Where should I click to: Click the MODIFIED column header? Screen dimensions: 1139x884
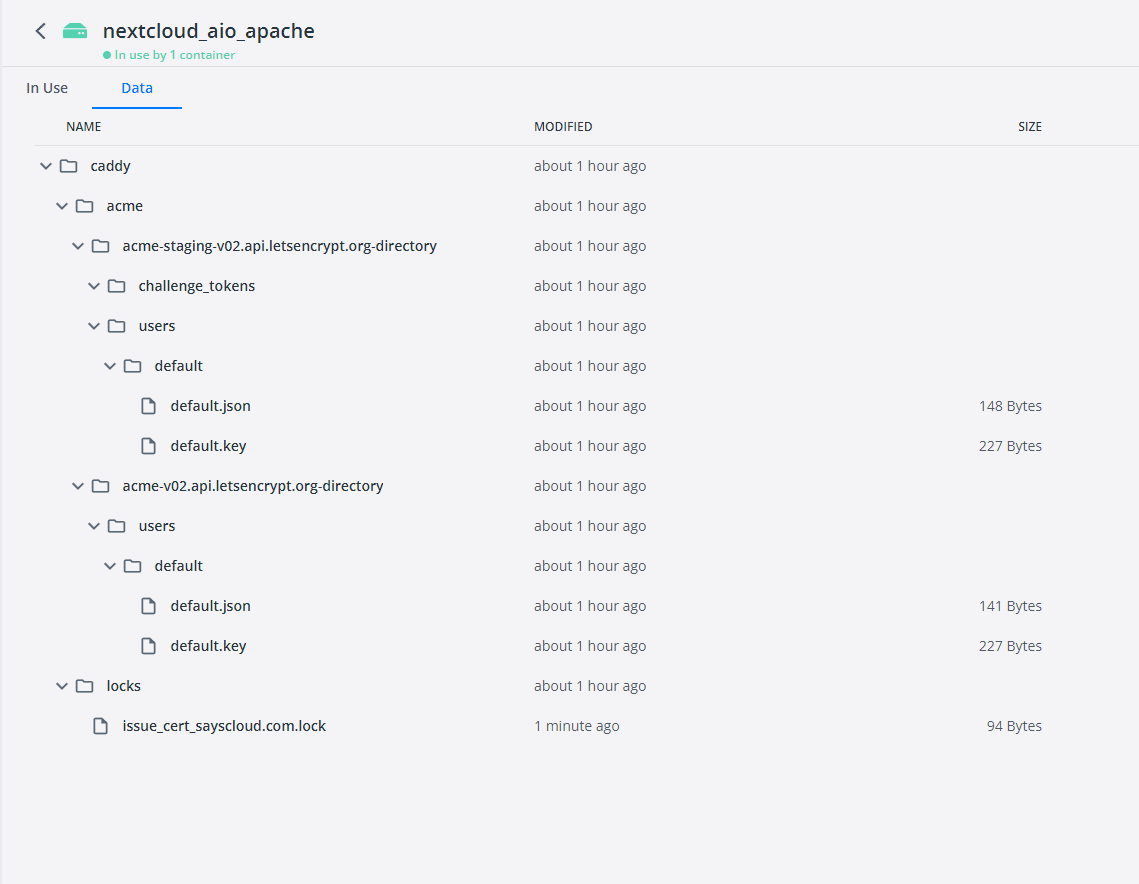[563, 126]
